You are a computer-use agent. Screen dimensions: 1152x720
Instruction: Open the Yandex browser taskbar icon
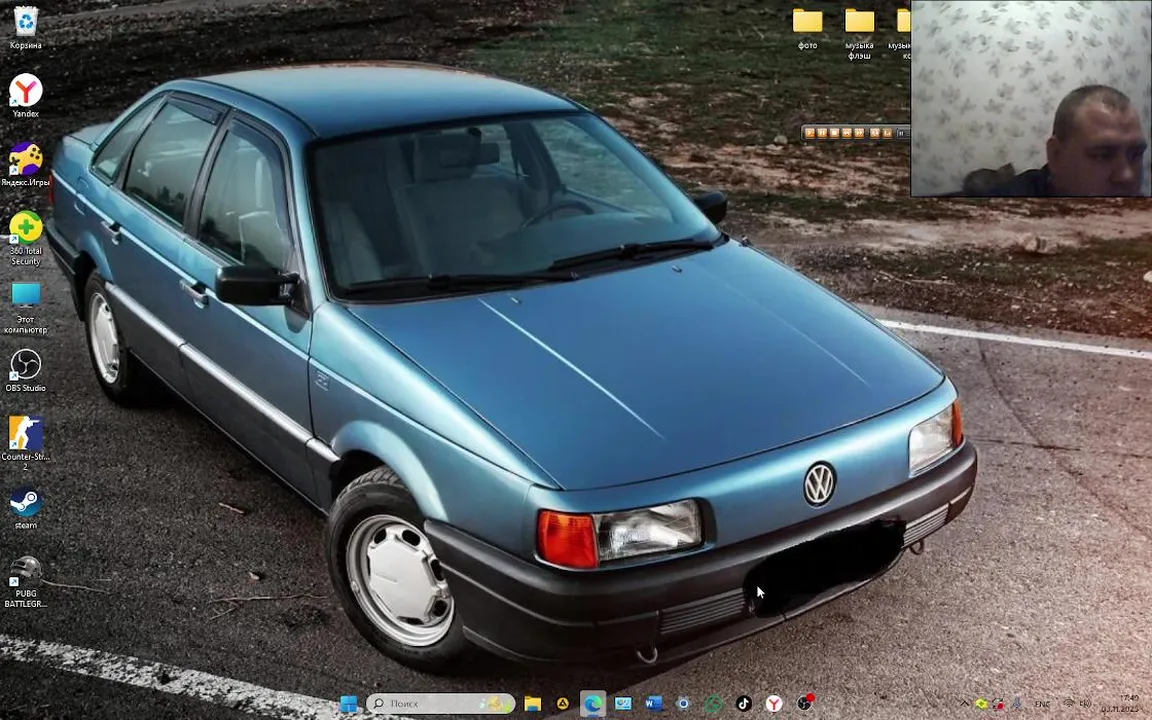pos(774,703)
